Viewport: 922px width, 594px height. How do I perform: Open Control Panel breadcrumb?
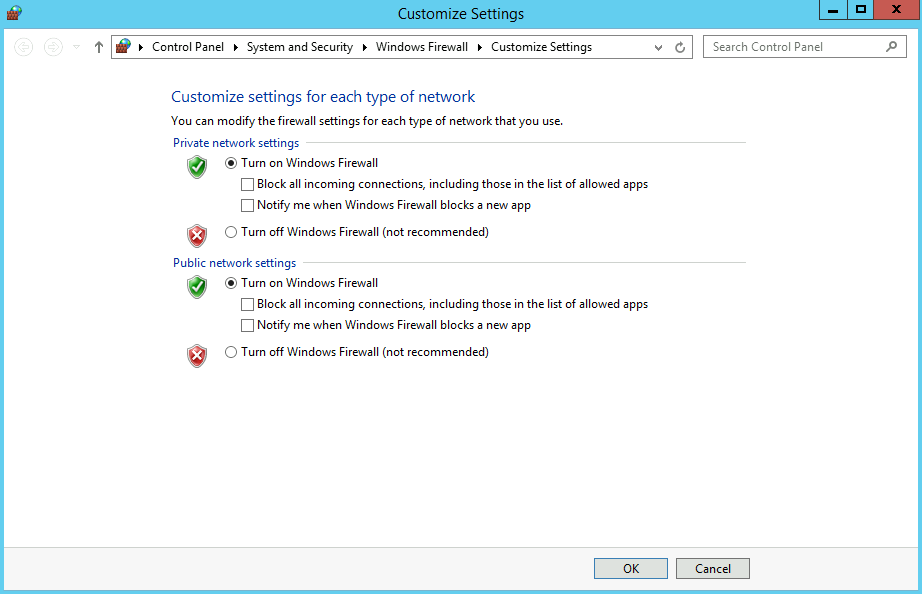coord(188,47)
